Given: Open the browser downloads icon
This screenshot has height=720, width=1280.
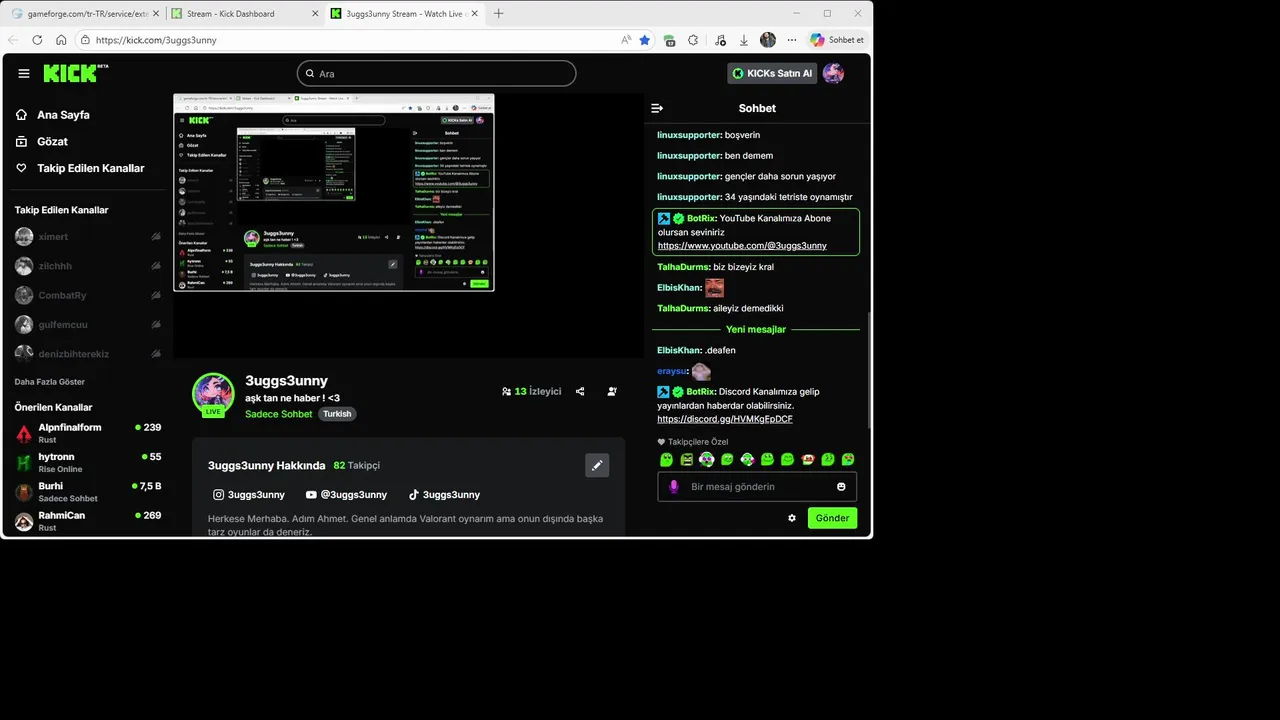Looking at the screenshot, I should 744,40.
